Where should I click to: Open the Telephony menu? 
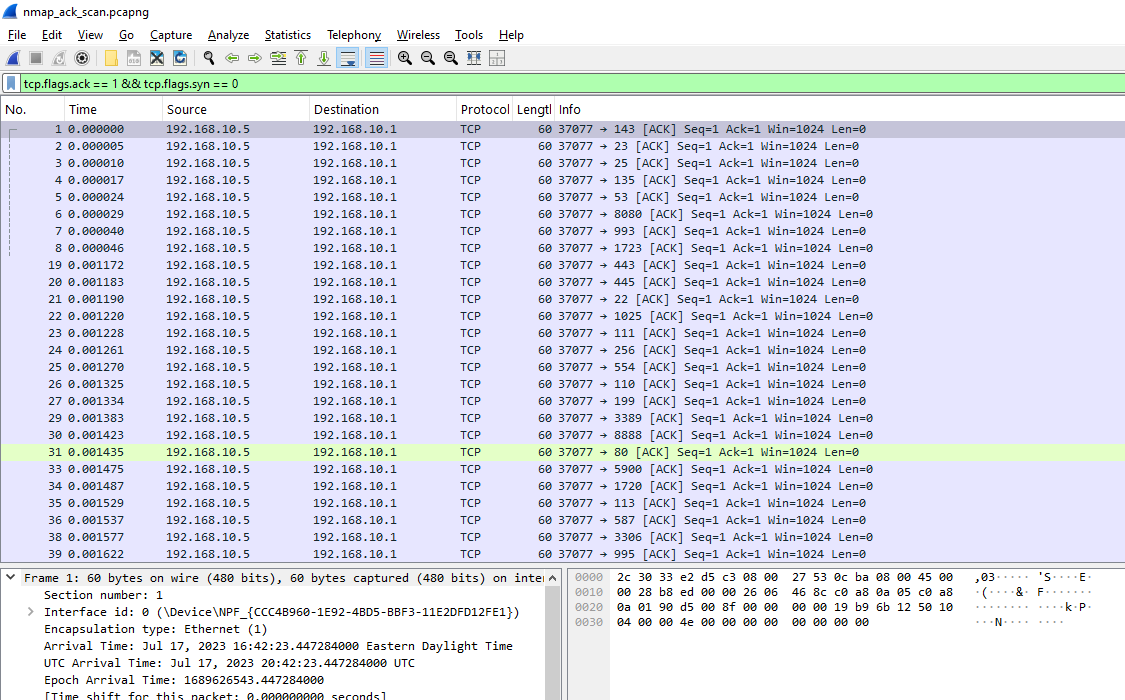353,34
